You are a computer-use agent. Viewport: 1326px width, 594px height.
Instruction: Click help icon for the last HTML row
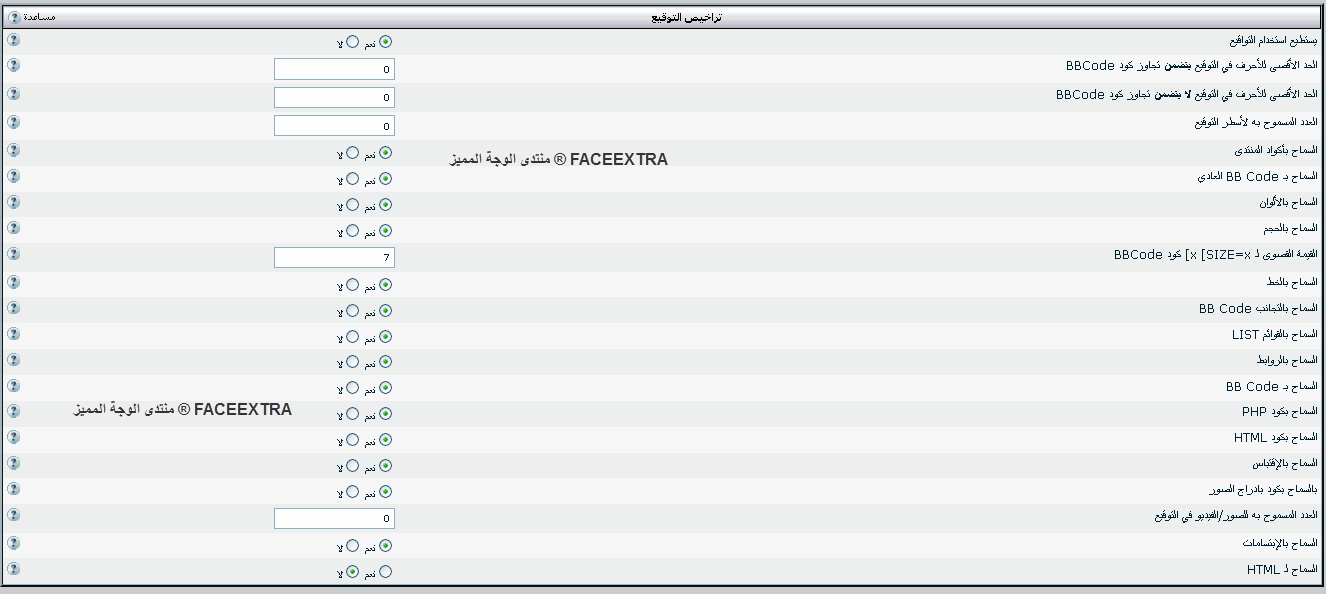pyautogui.click(x=13, y=568)
